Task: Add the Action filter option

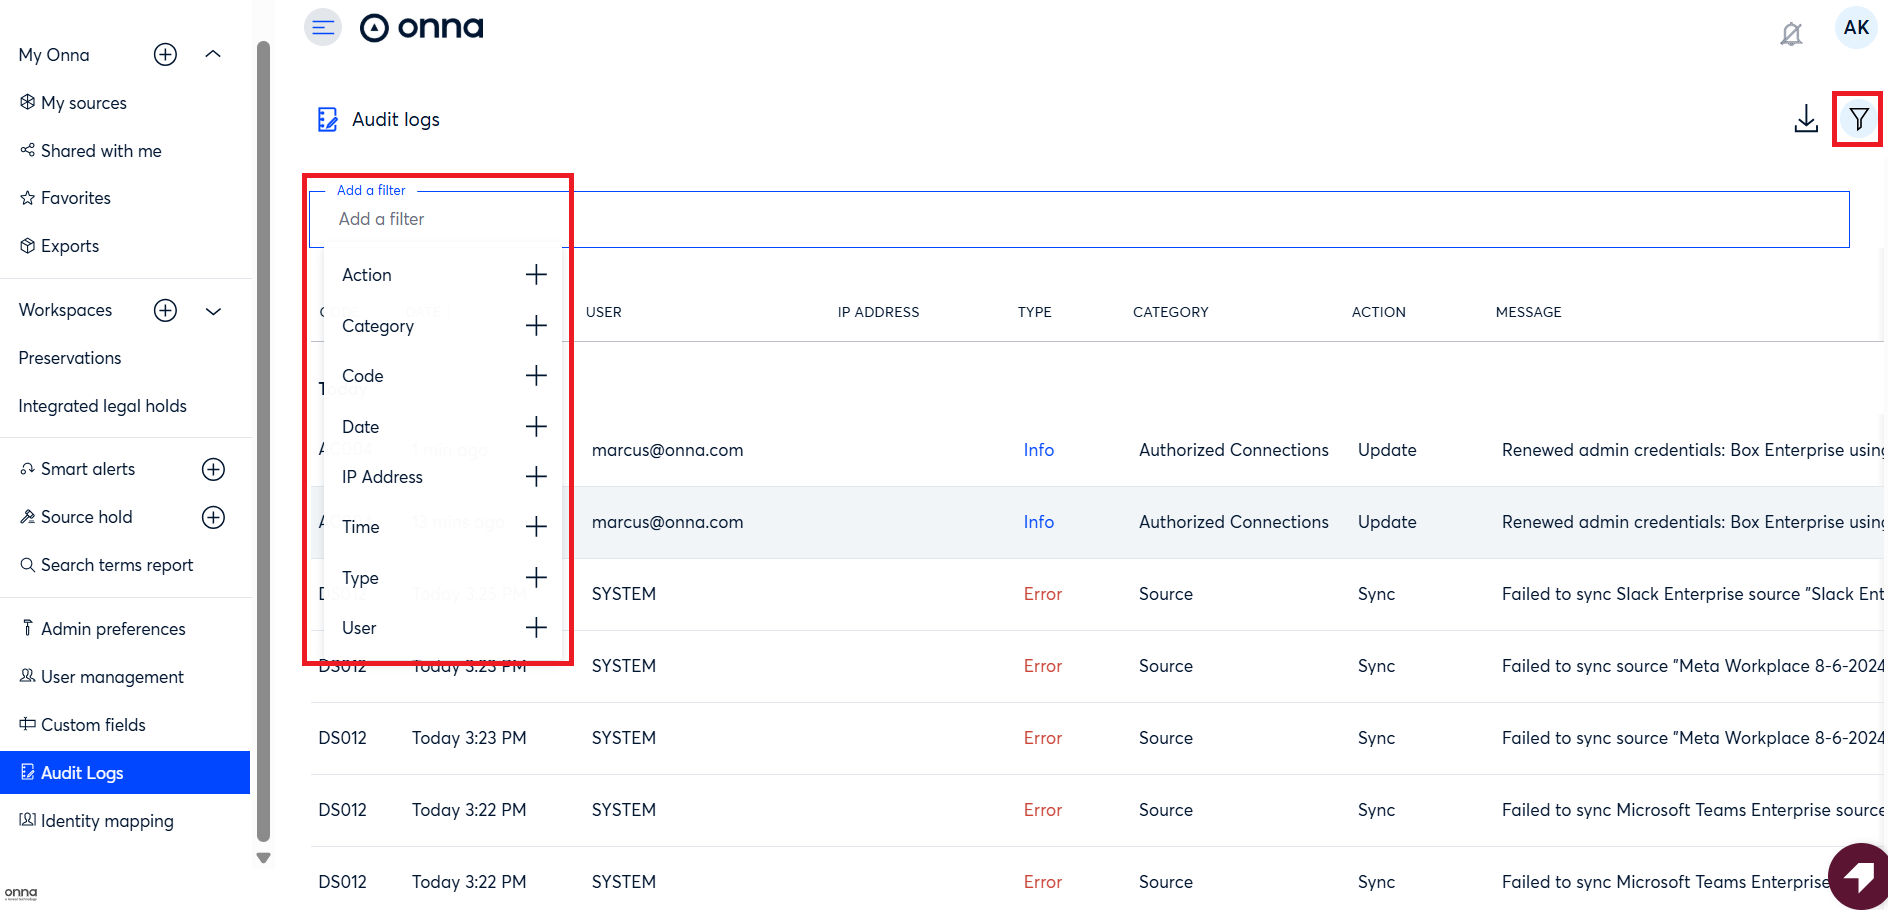Action: click(x=536, y=275)
